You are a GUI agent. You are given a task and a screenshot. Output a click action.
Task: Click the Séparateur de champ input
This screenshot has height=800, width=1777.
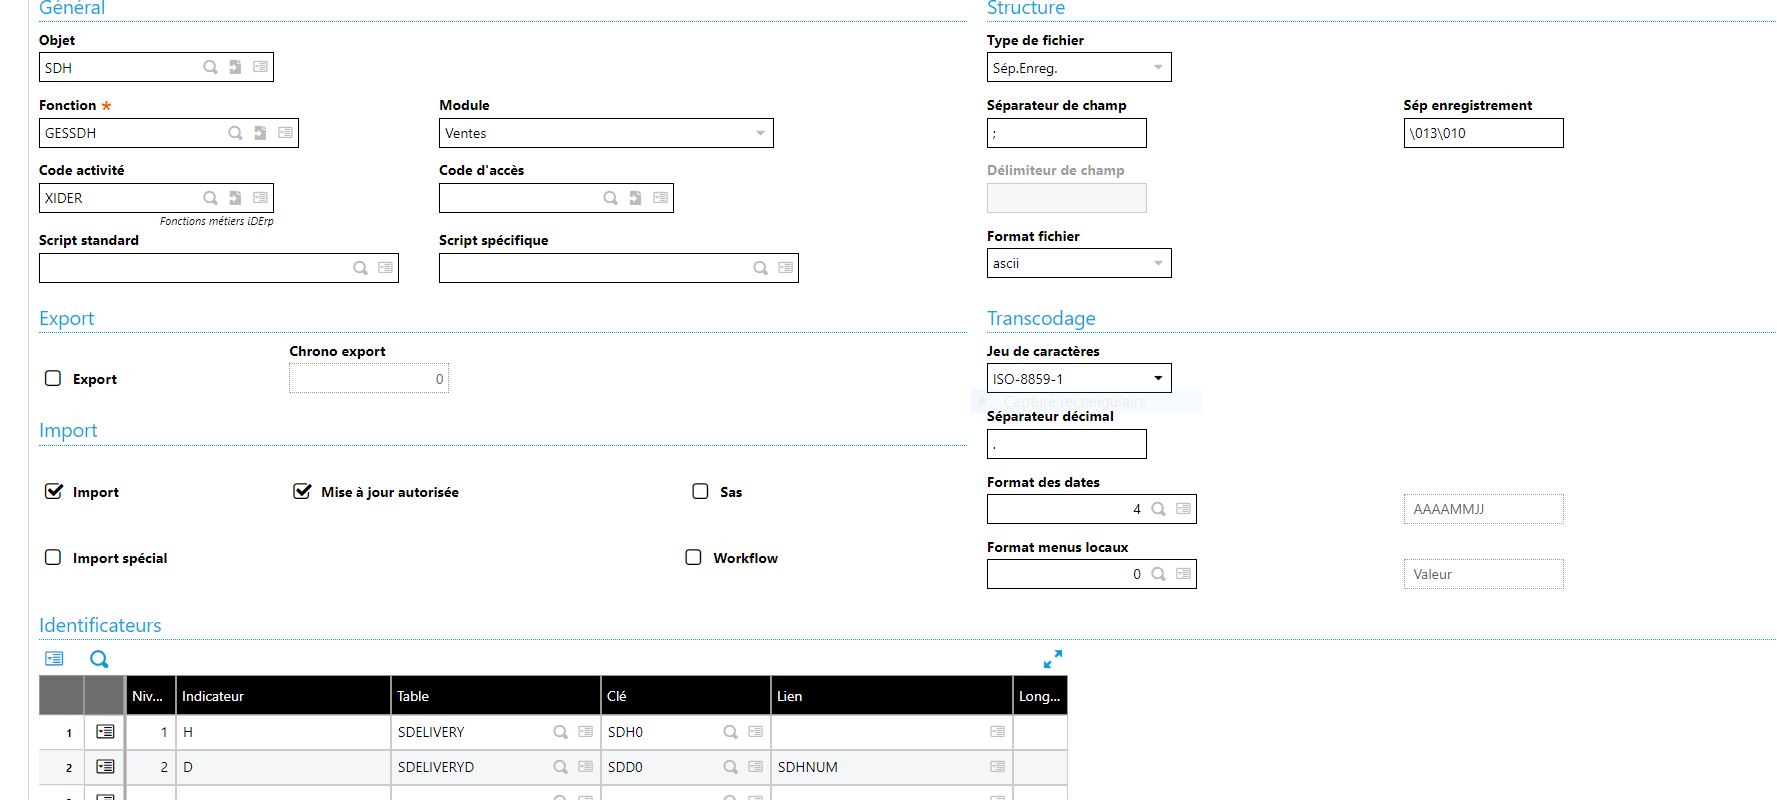[x=1067, y=133]
